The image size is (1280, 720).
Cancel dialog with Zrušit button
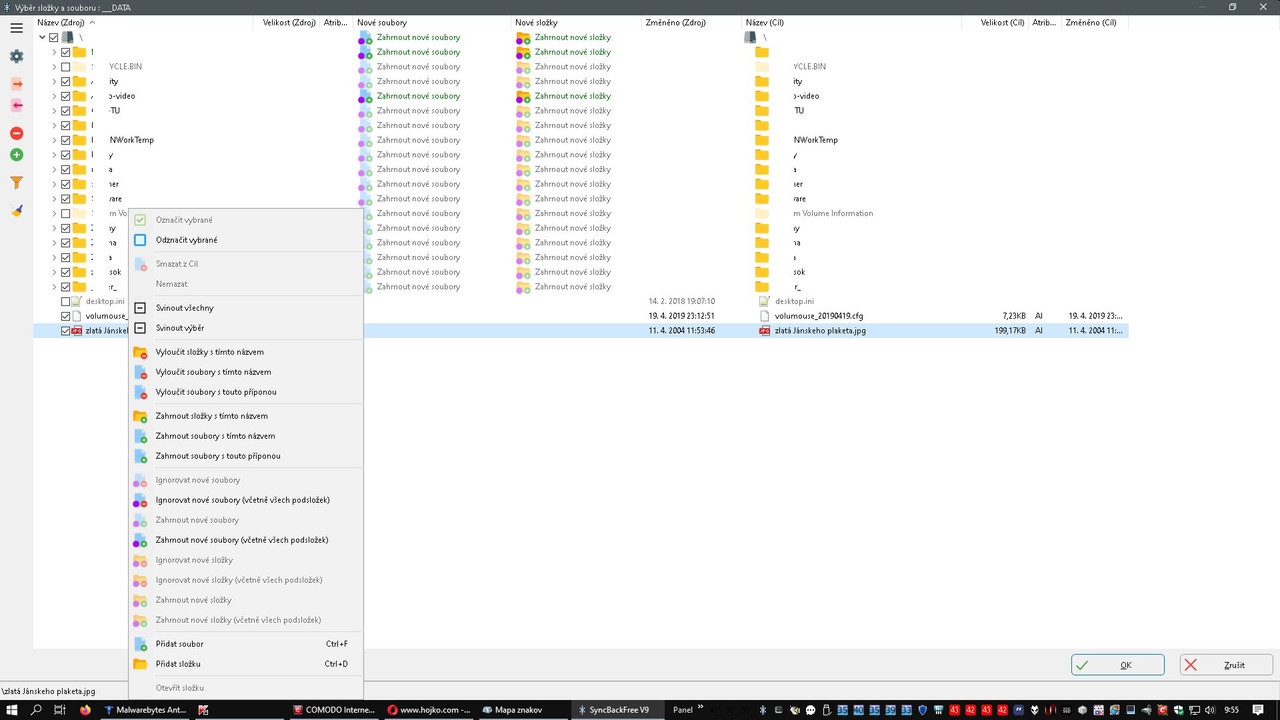pos(1226,665)
